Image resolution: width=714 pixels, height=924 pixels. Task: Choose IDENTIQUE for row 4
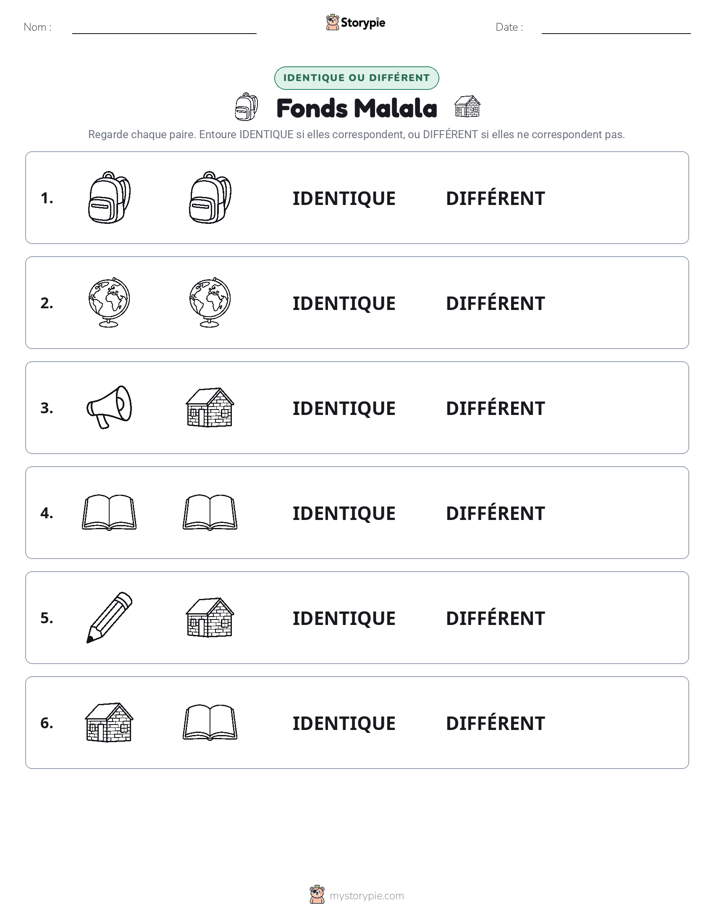coord(344,513)
